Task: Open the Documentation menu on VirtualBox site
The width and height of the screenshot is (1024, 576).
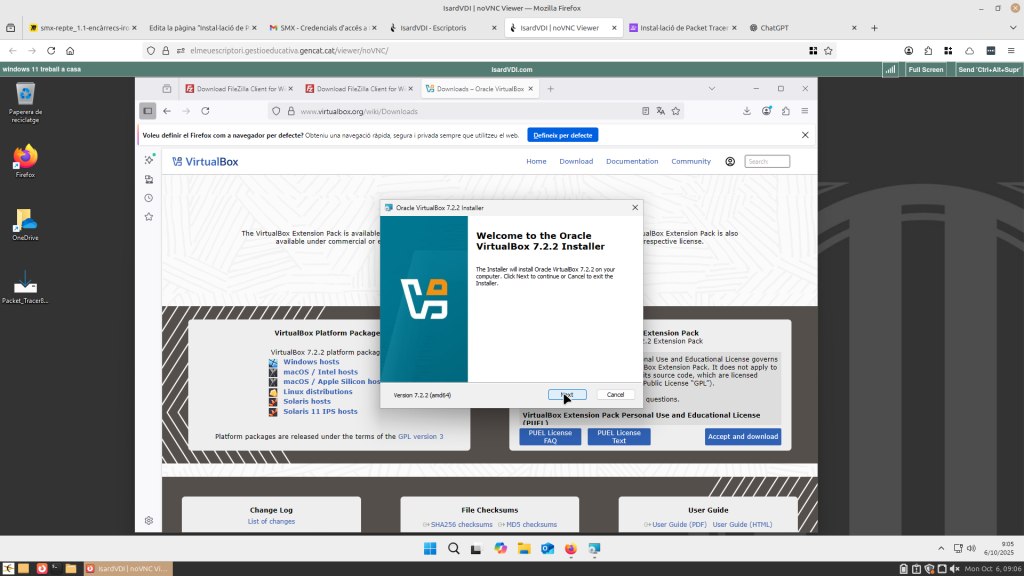Action: [x=632, y=161]
